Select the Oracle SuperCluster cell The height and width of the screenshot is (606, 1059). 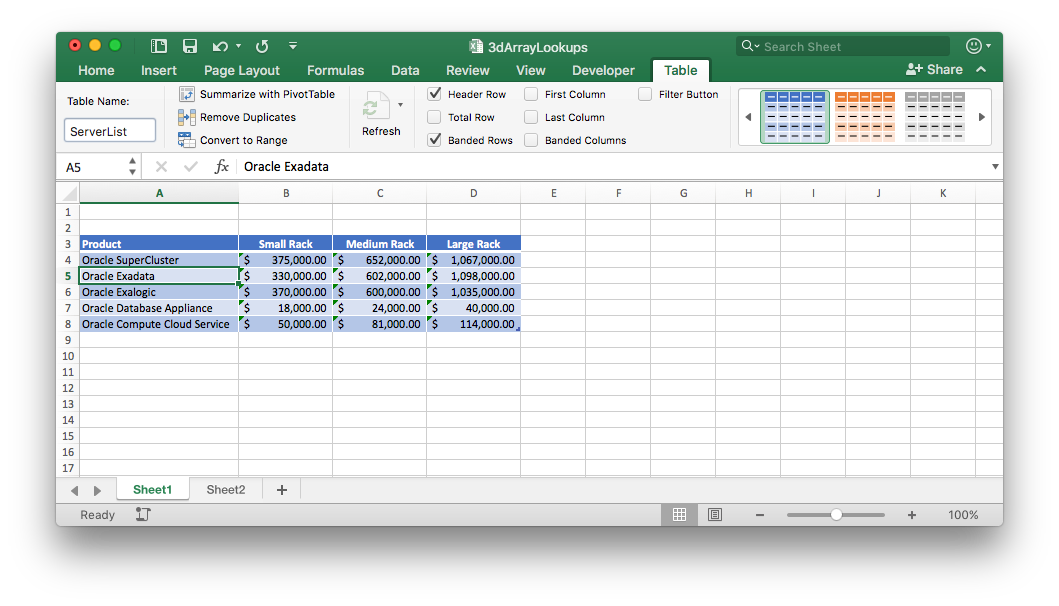pyautogui.click(x=159, y=260)
